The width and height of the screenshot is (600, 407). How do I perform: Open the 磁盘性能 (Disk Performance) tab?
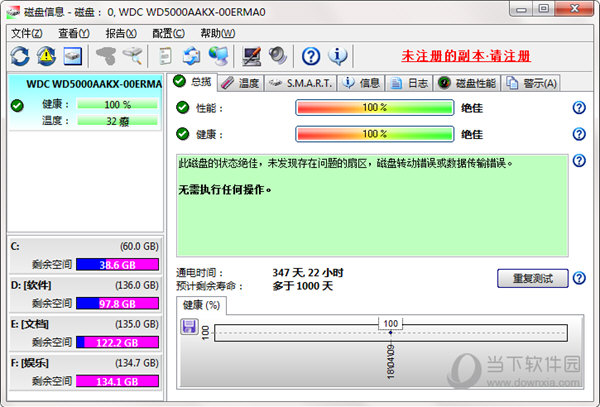(469, 82)
